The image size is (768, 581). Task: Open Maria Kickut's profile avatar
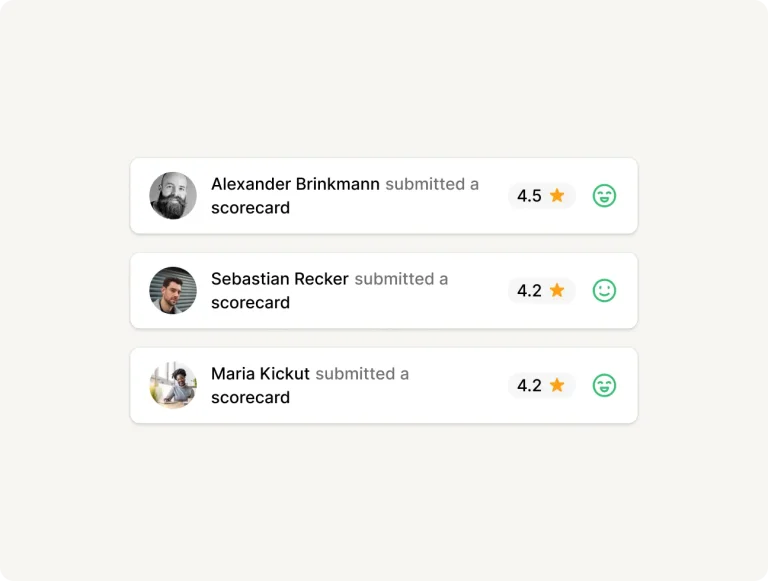pos(173,386)
